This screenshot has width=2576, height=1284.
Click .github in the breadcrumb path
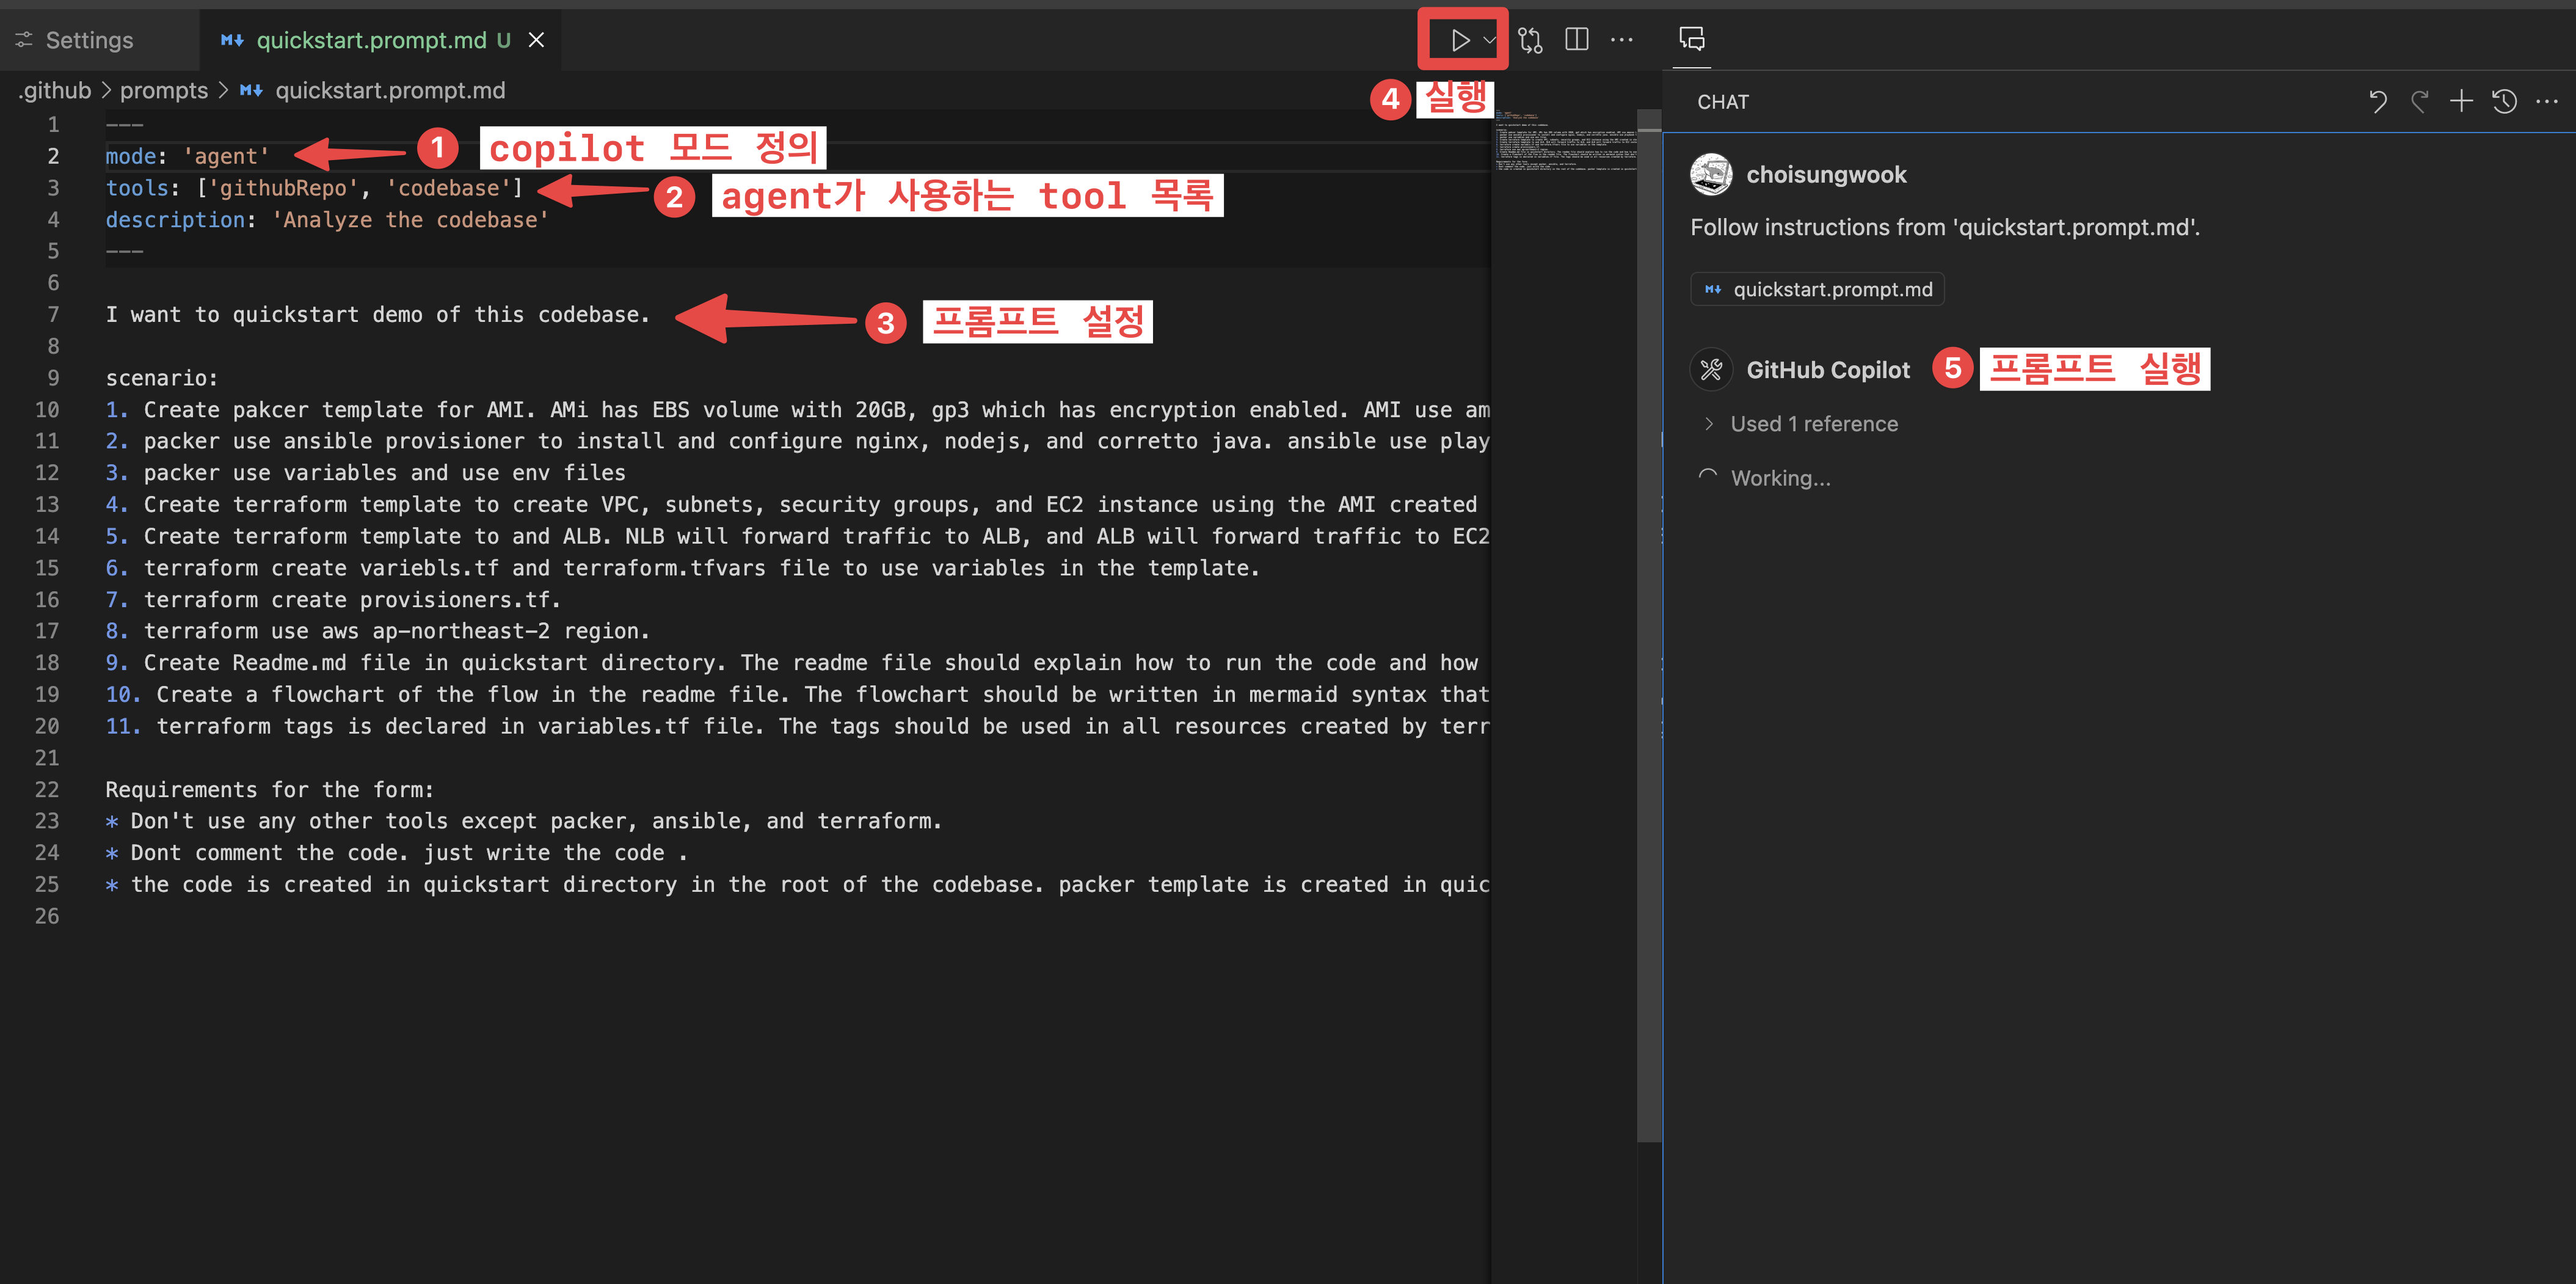click(55, 90)
